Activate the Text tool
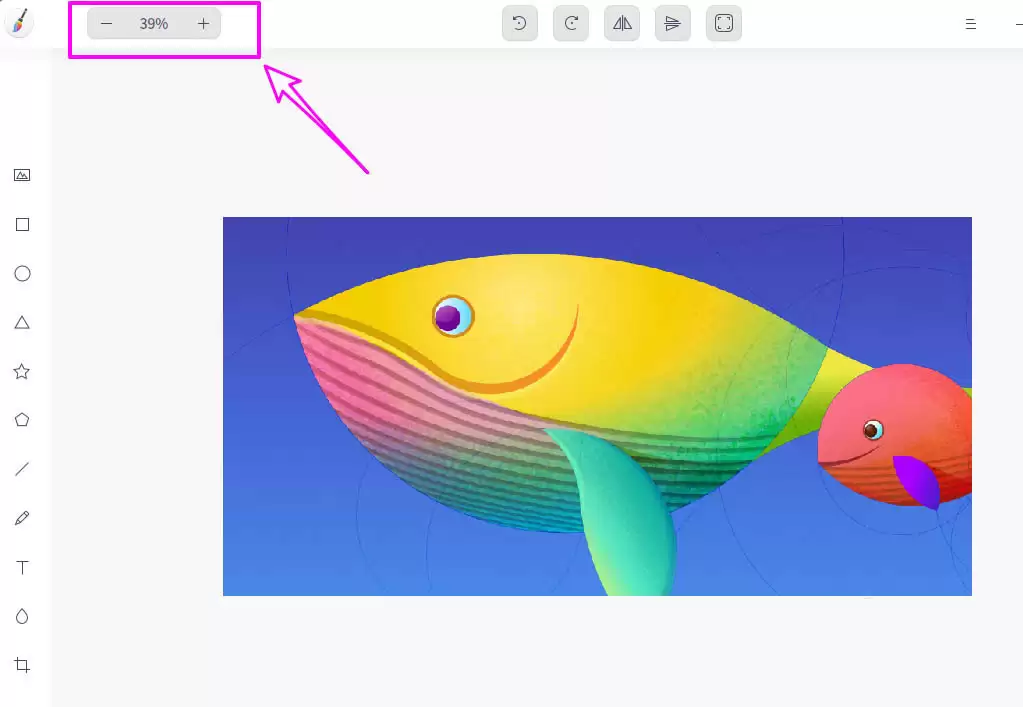Viewport: 1023px width, 707px height. (22, 567)
